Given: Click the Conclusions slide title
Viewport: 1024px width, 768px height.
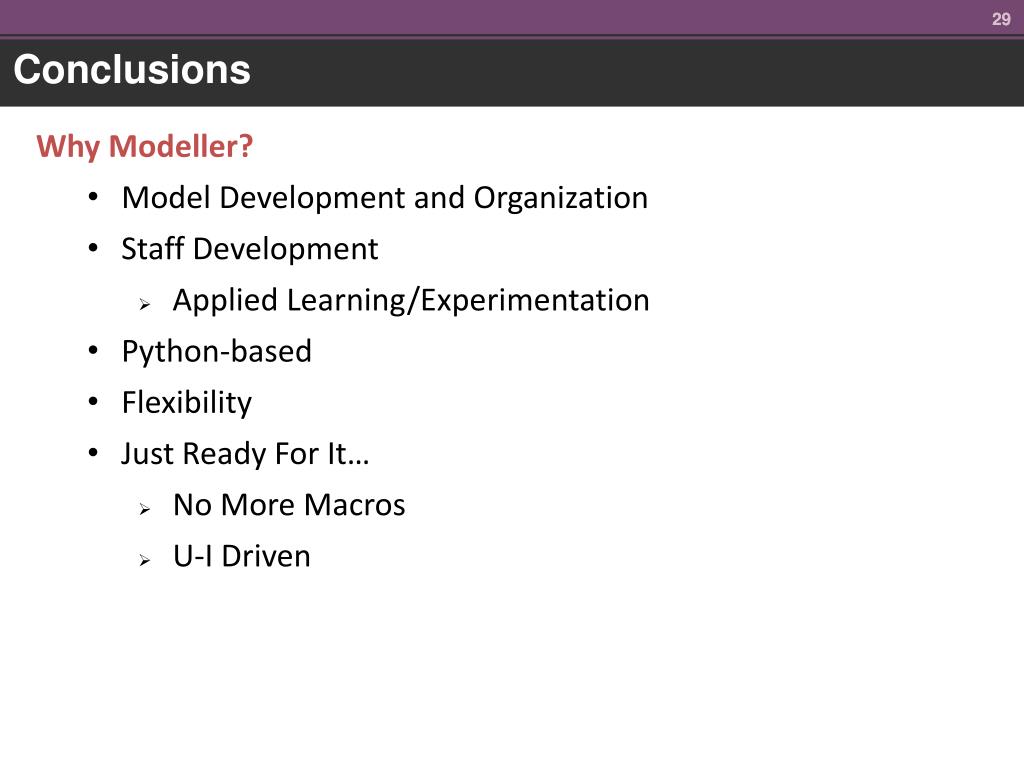Looking at the screenshot, I should (x=132, y=70).
